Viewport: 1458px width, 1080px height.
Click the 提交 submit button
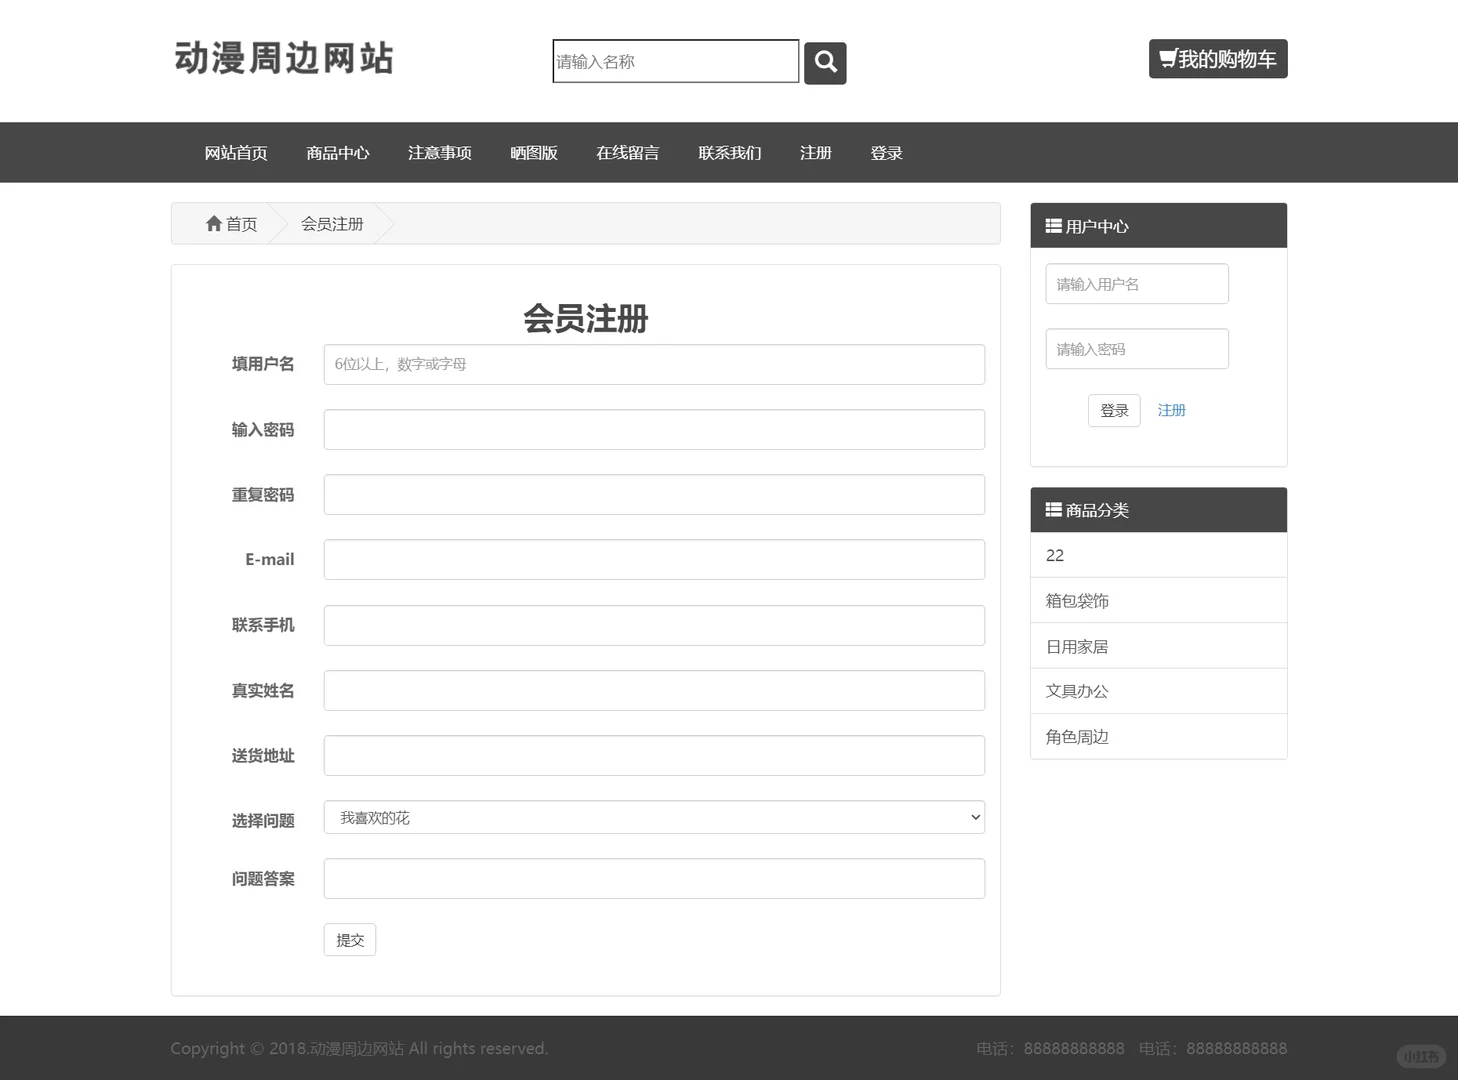click(349, 939)
